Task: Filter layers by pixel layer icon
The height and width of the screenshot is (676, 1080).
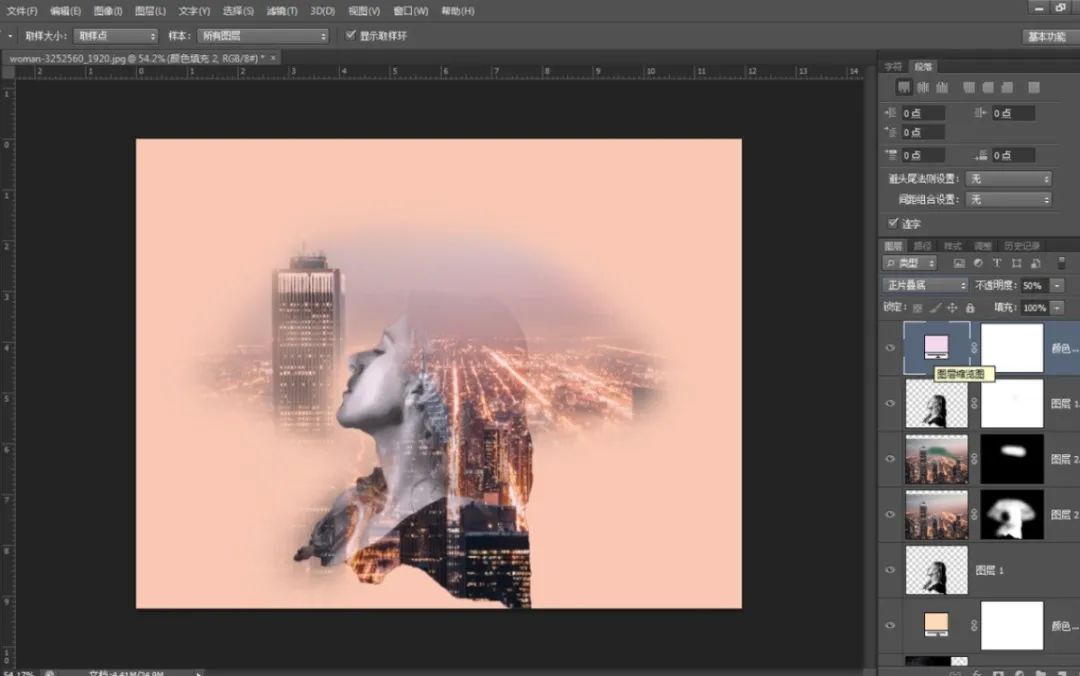Action: (959, 263)
